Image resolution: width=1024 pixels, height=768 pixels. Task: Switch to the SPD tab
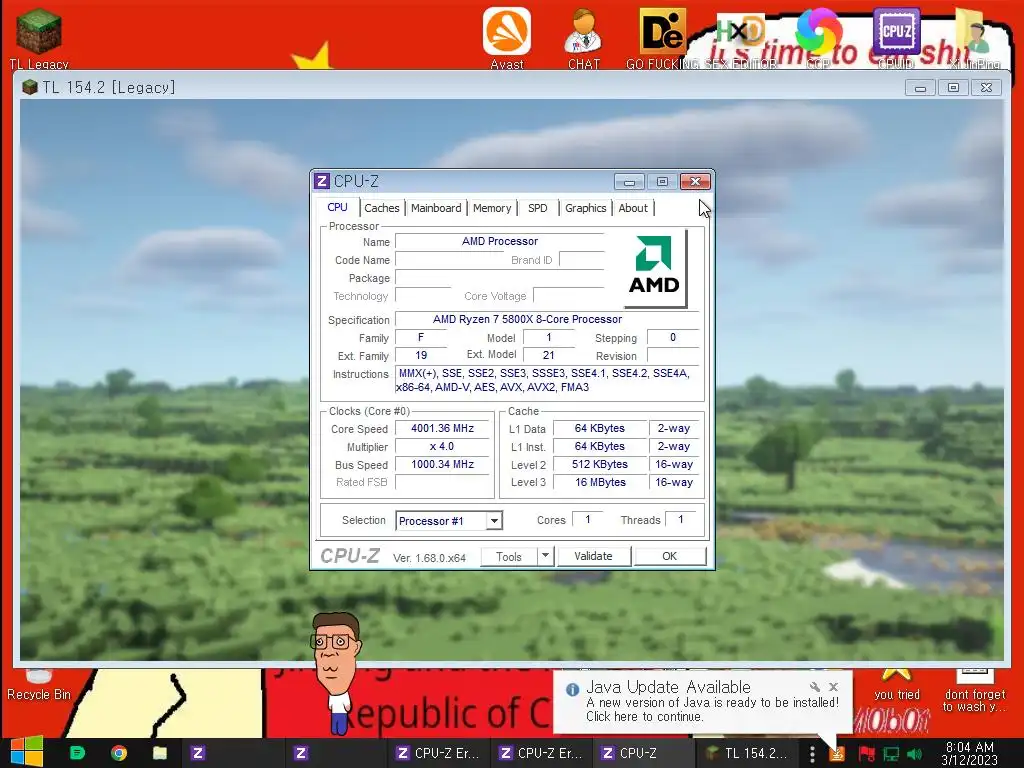click(x=537, y=208)
